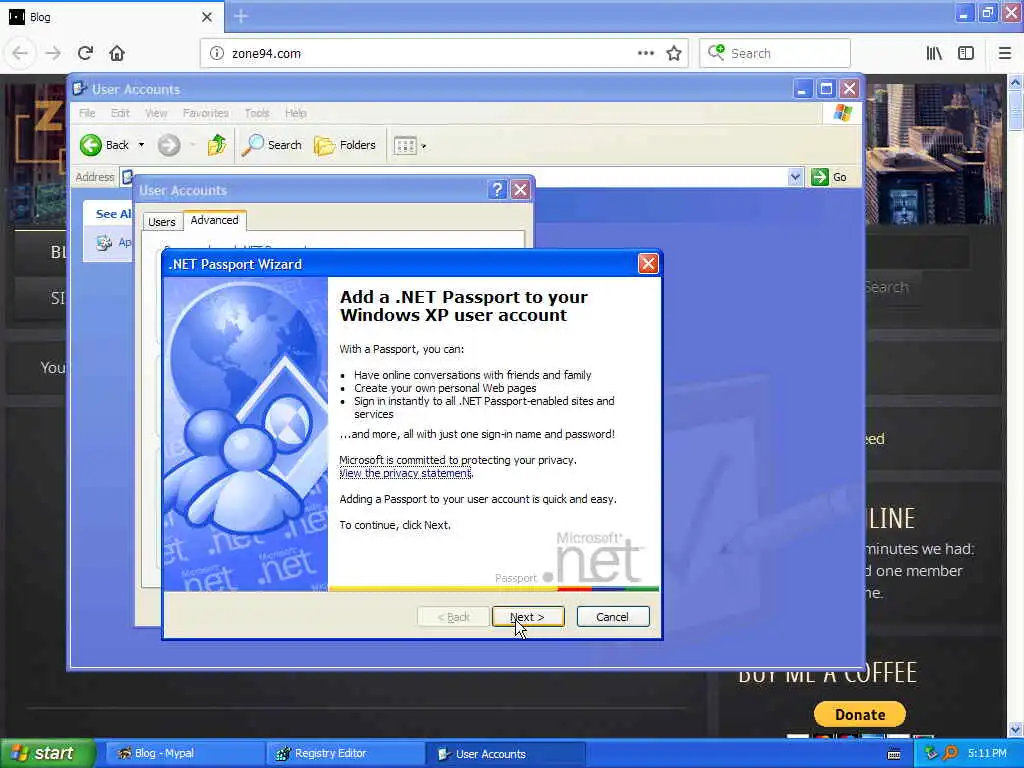Open the browser hamburger menu
The height and width of the screenshot is (768, 1024).
tap(1004, 54)
